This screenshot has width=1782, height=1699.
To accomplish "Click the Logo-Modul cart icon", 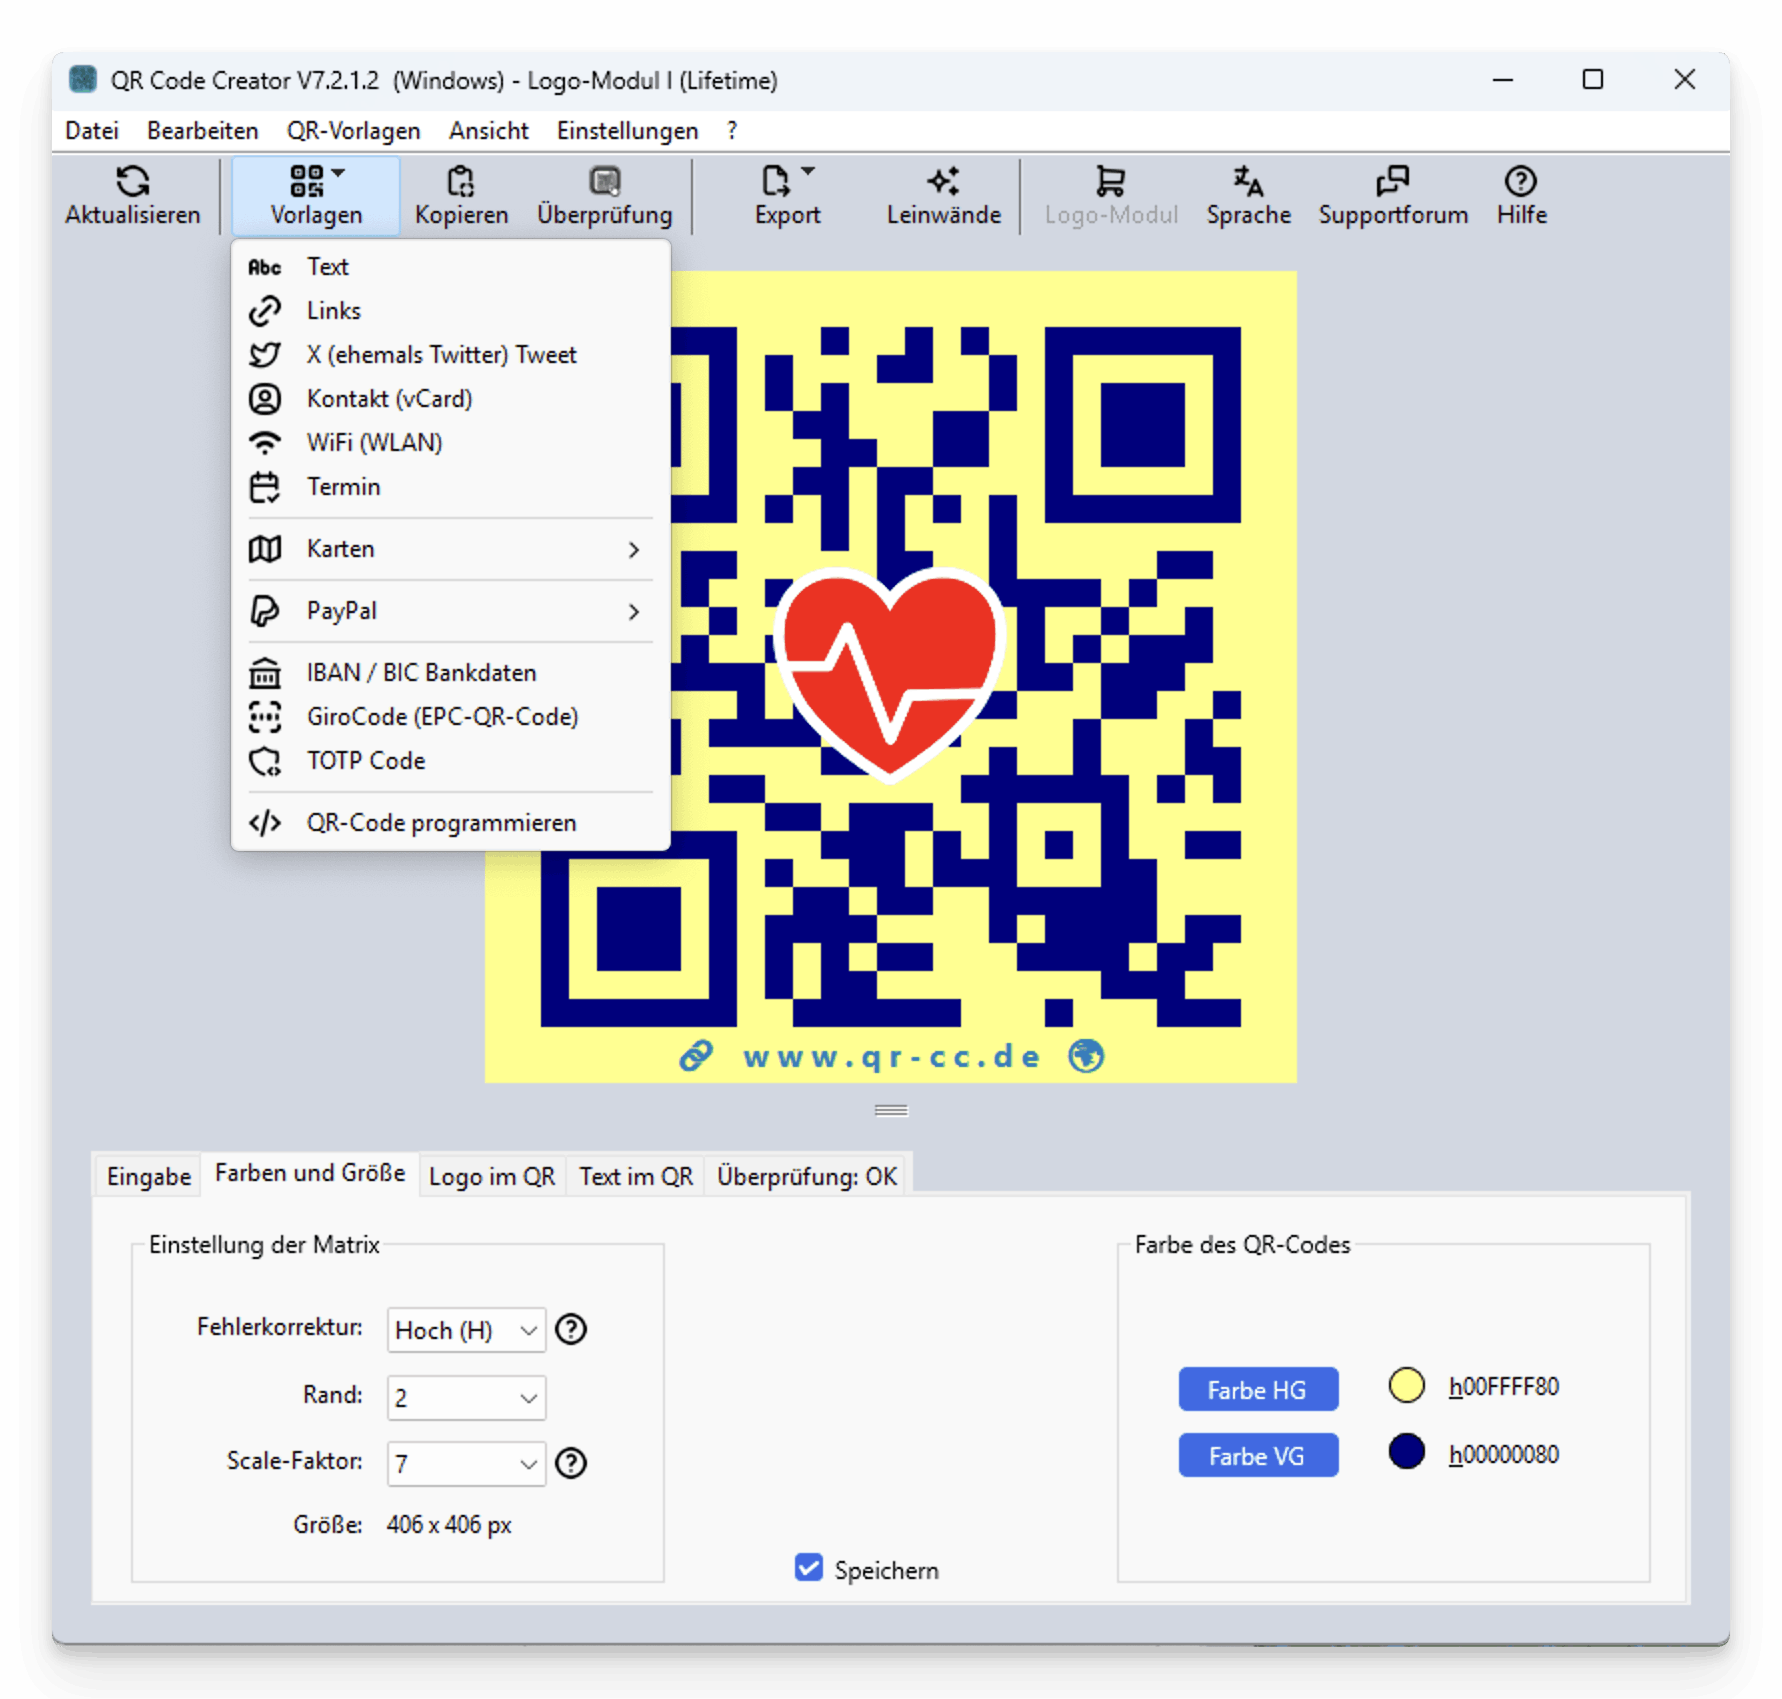I will pyautogui.click(x=1110, y=181).
